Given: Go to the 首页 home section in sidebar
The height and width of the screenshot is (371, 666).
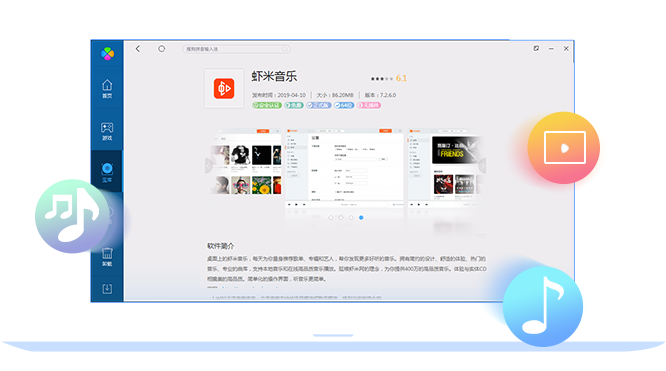Looking at the screenshot, I should coord(107,89).
